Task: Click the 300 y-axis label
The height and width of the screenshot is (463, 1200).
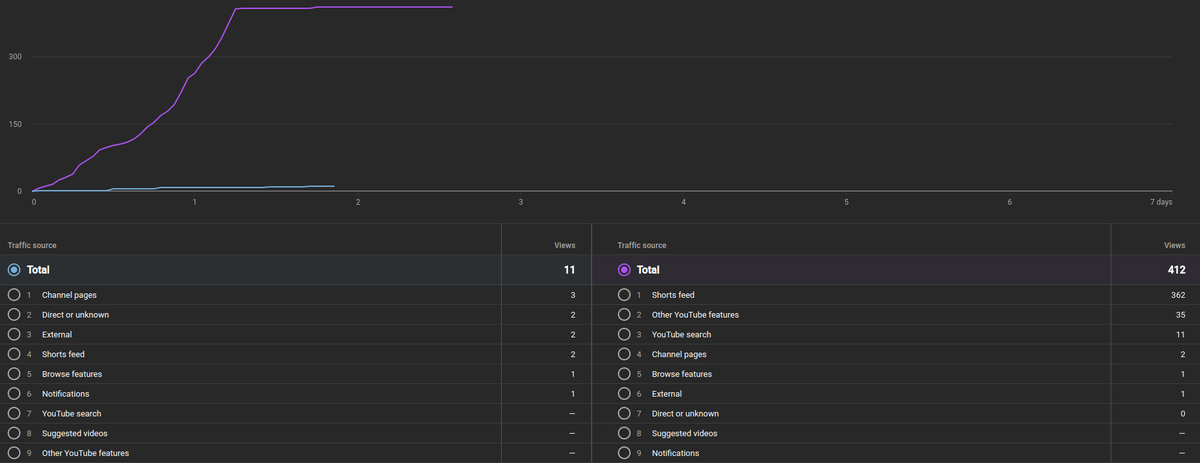Action: point(15,57)
